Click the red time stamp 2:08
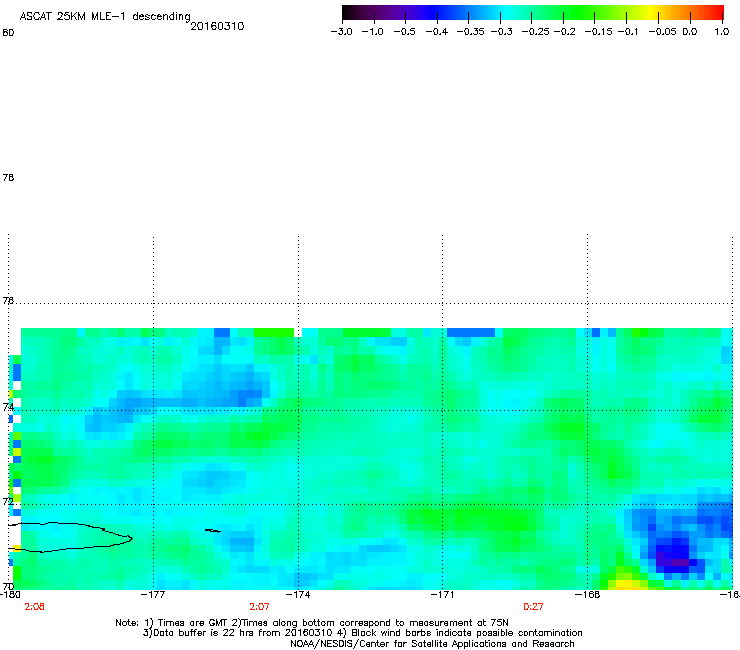The width and height of the screenshot is (740, 650). coord(34,607)
